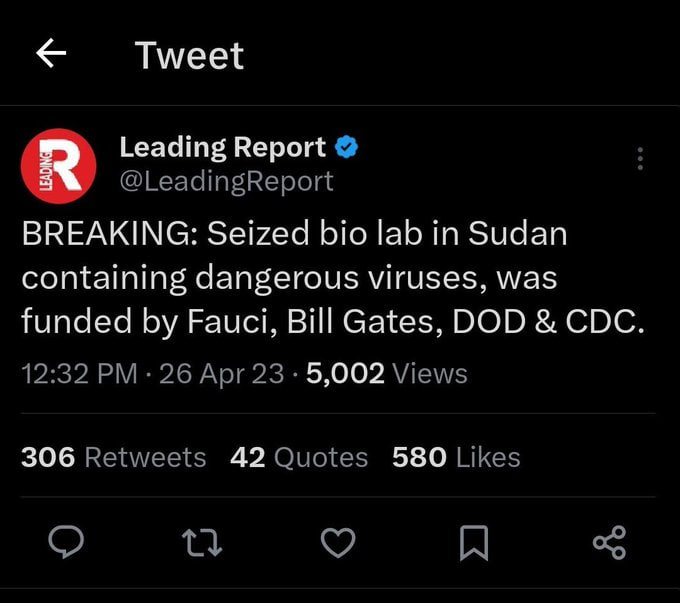The image size is (680, 603).
Task: Reply using the speech bubble icon
Action: pyautogui.click(x=66, y=542)
